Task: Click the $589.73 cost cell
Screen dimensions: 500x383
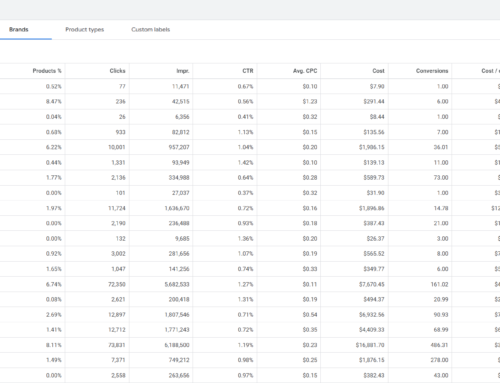Action: [x=374, y=177]
